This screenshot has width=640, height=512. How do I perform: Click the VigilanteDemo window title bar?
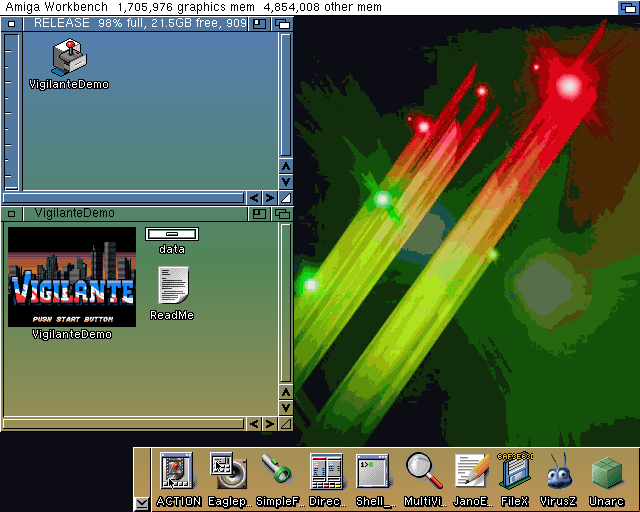pos(136,214)
